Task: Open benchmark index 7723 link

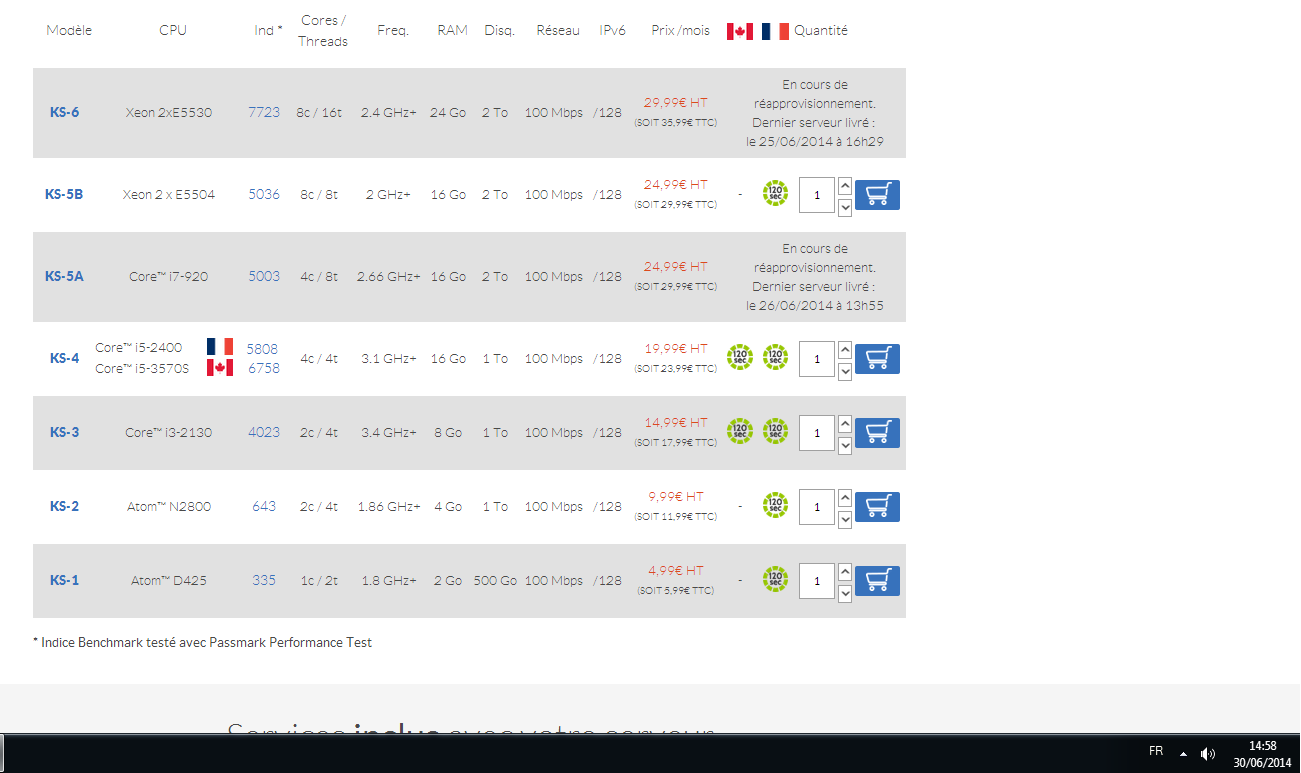Action: [264, 112]
